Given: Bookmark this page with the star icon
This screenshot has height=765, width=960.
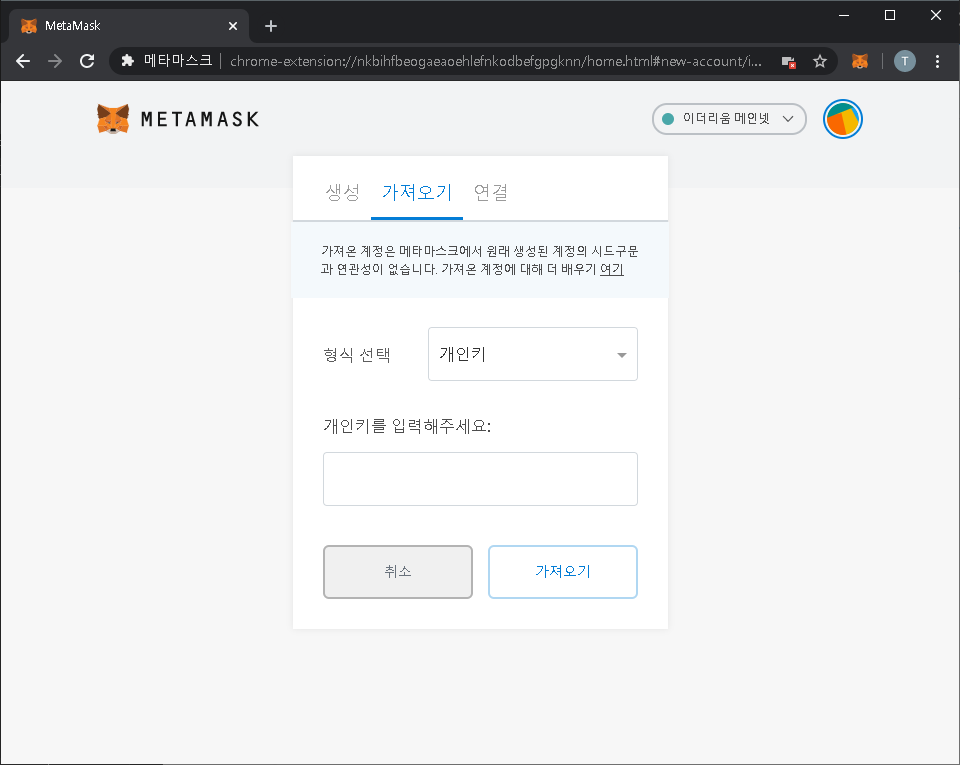Looking at the screenshot, I should [820, 61].
